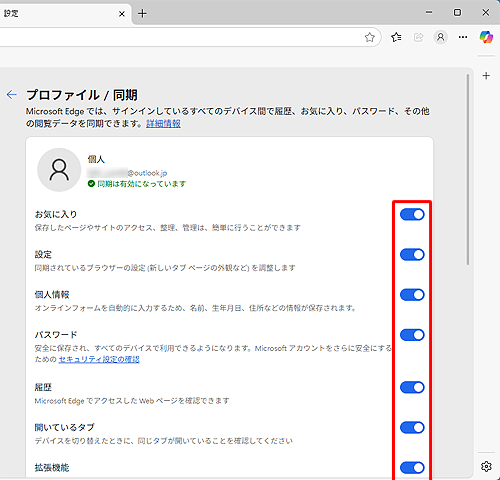The height and width of the screenshot is (480, 500).
Task: Click the back arrow beside プロファイル / 同期
Action: (x=12, y=95)
